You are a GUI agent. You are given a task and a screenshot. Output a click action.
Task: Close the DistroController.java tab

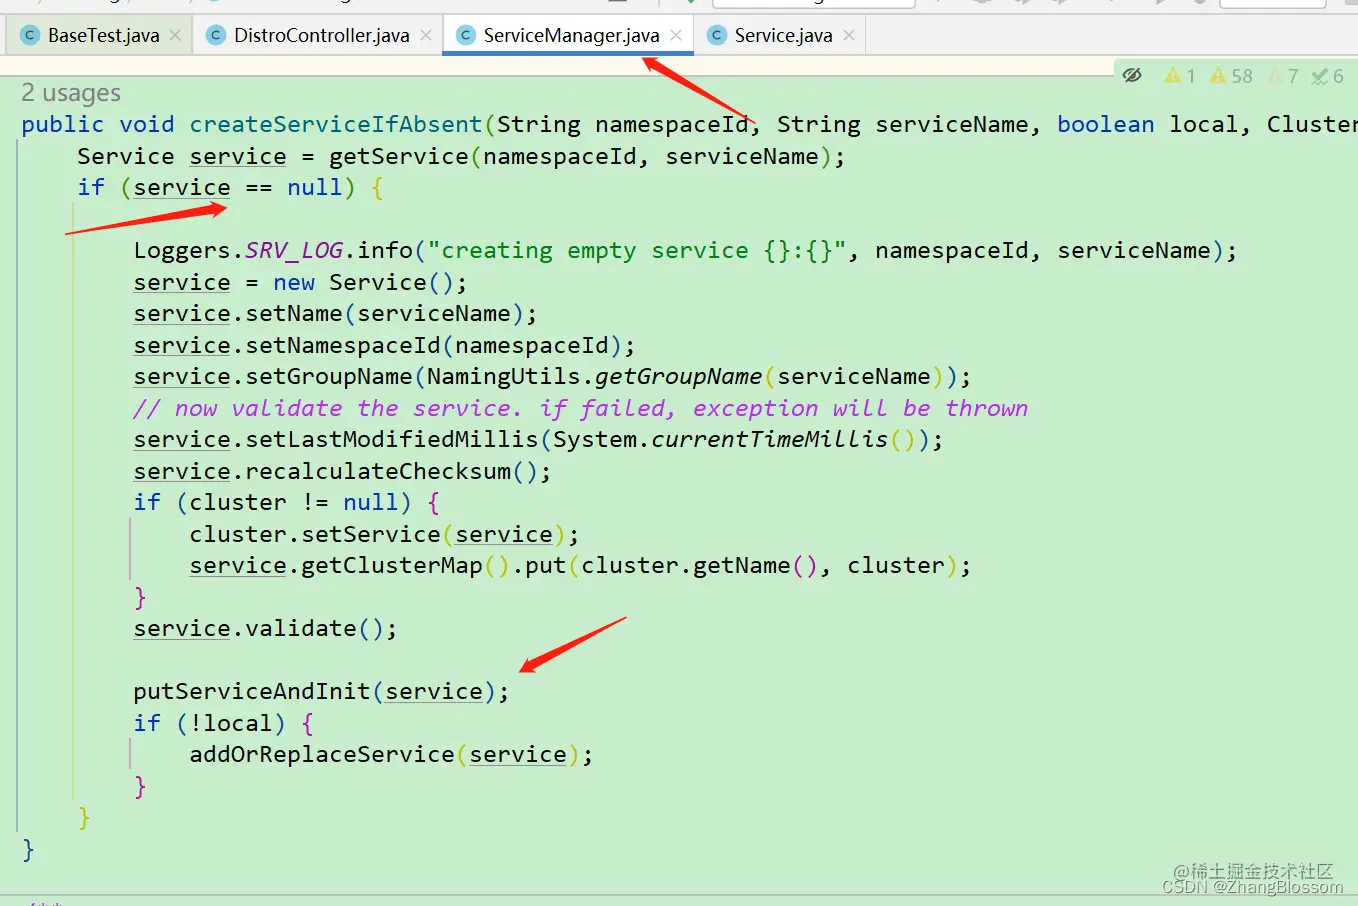[x=426, y=35]
